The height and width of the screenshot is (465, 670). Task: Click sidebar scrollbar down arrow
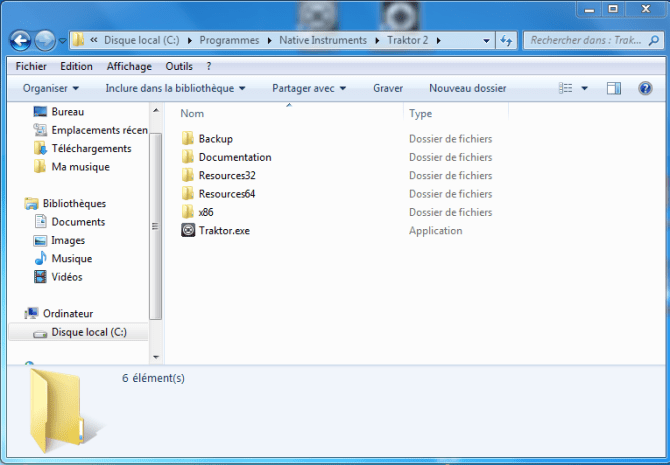pos(156,357)
